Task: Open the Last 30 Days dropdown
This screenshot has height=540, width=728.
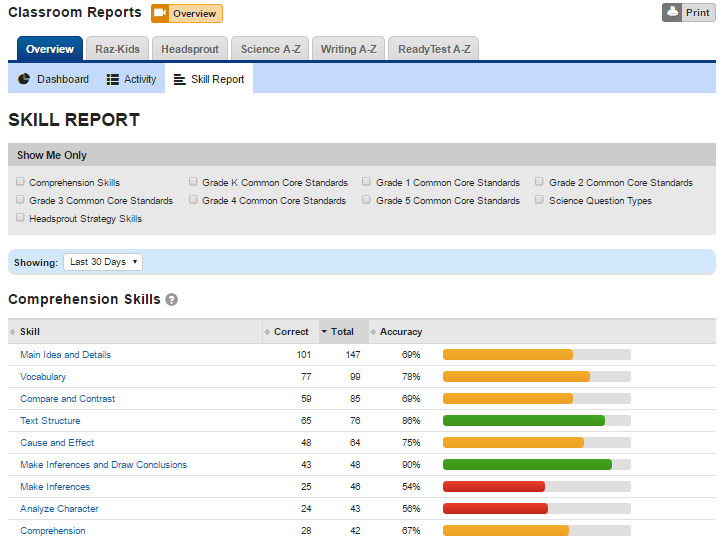Action: [x=103, y=262]
